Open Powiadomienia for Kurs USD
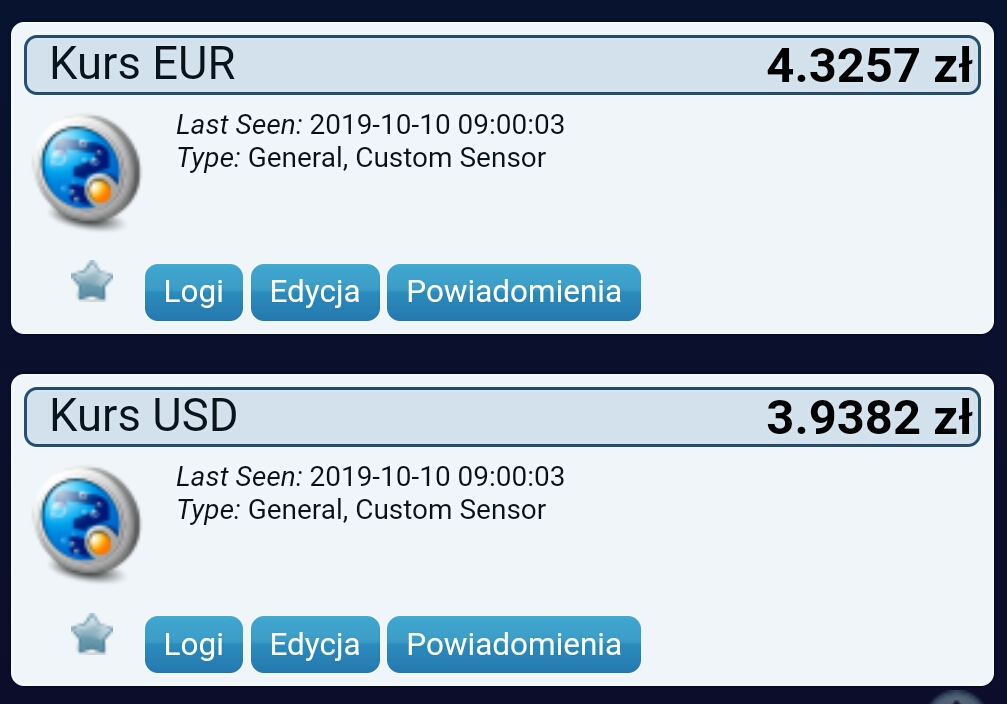 click(514, 644)
